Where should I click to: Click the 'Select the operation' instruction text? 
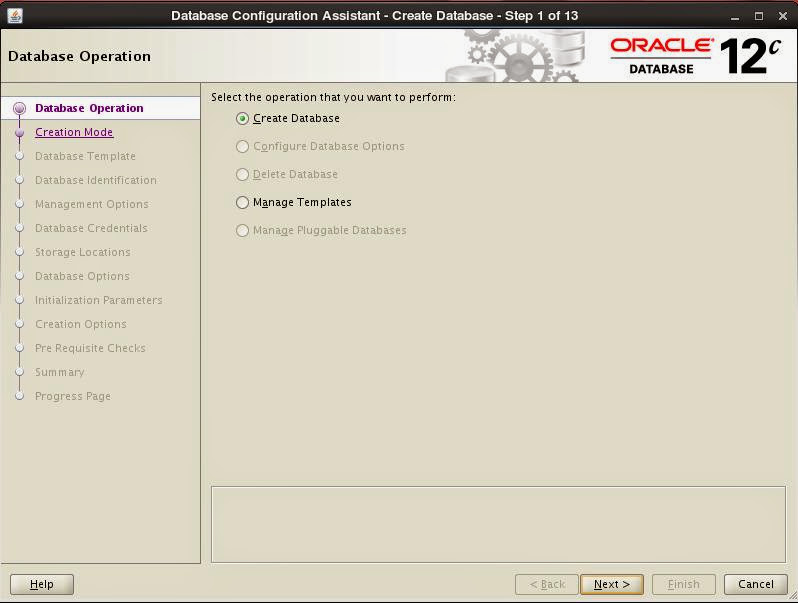(333, 97)
